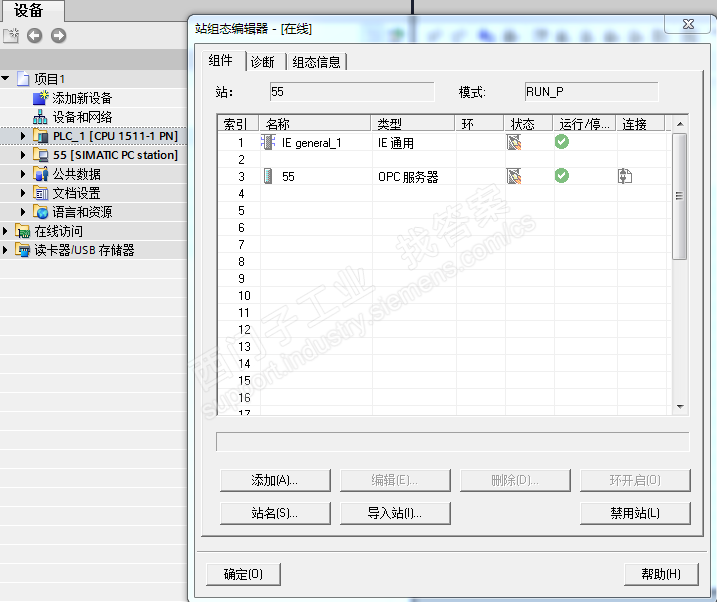
Task: Click the 文档设置 icon
Action: [x=41, y=193]
